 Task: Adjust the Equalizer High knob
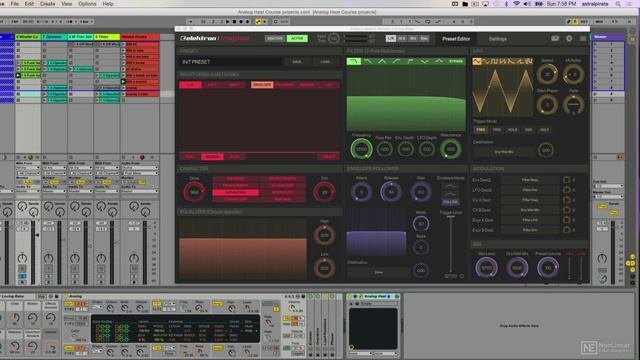coord(324,235)
